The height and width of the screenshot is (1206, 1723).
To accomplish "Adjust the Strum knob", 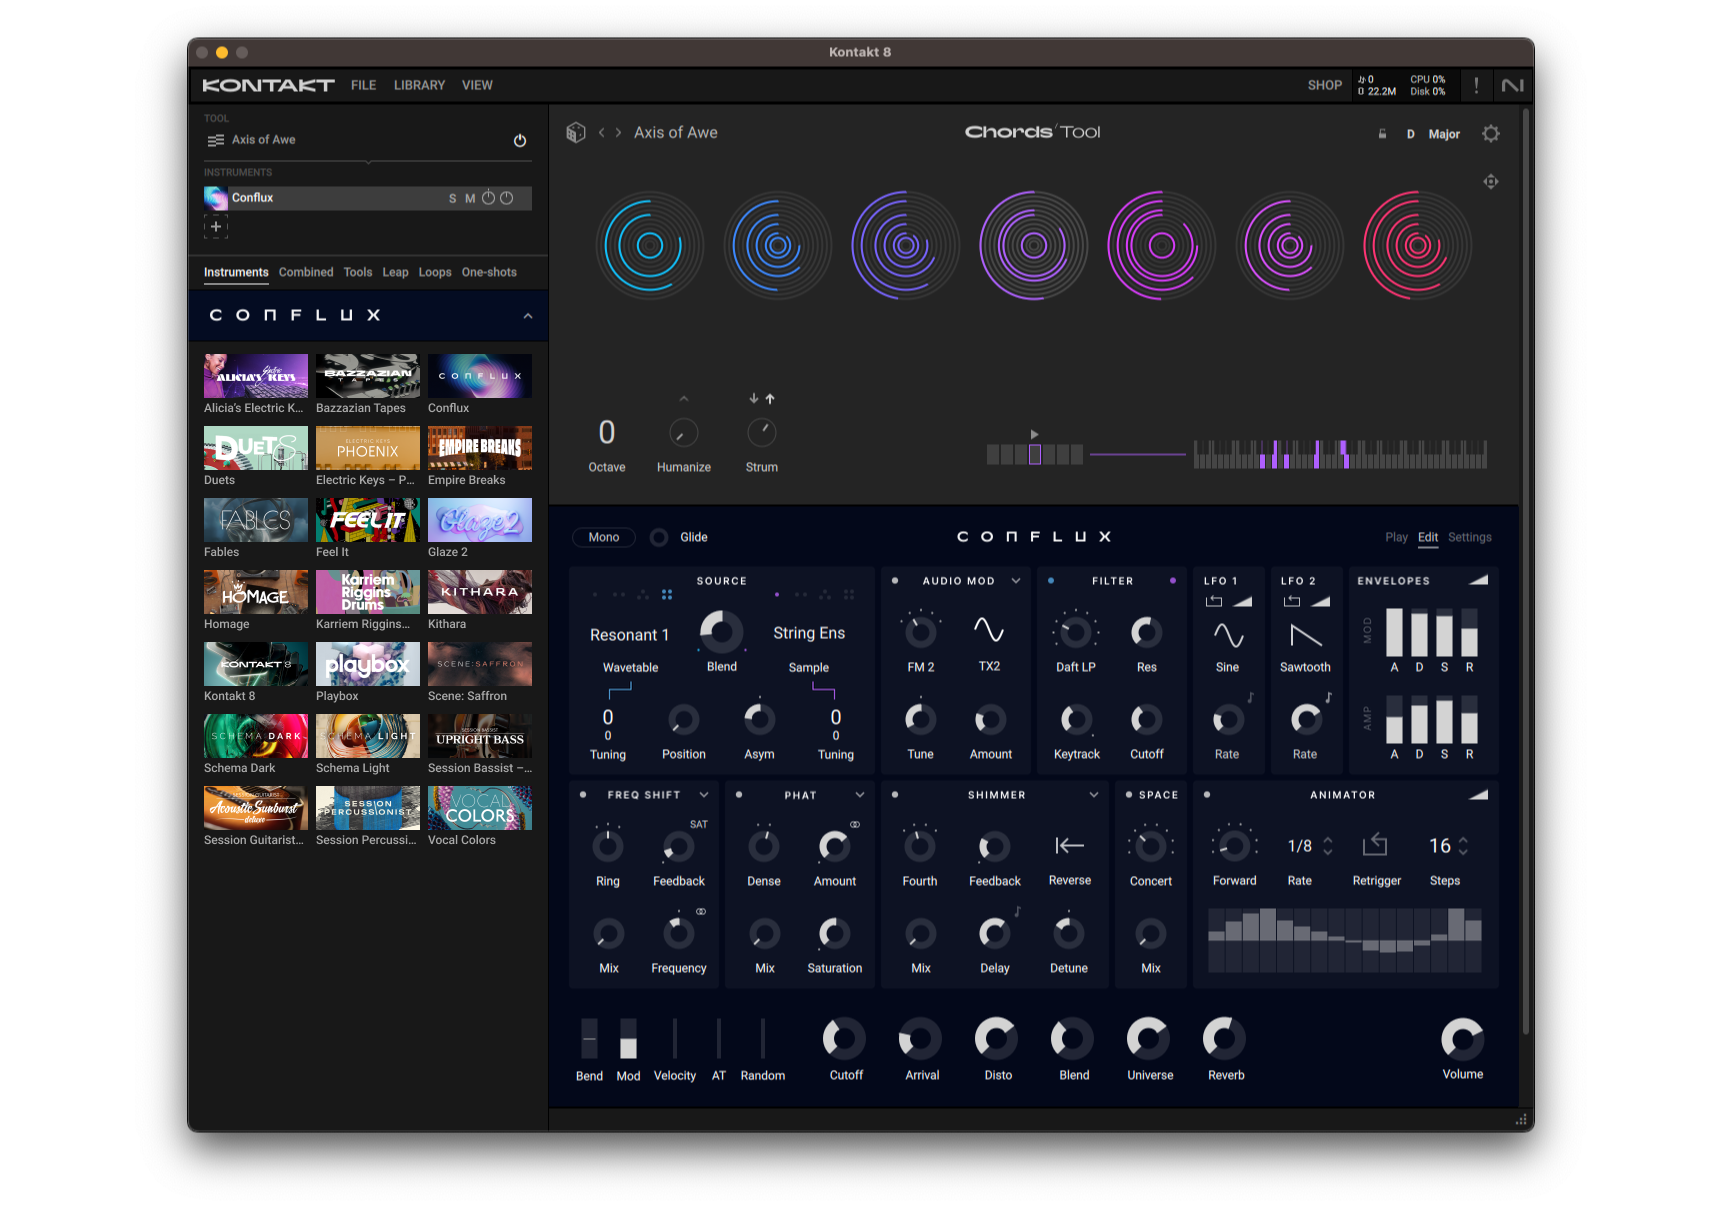I will click(x=762, y=433).
